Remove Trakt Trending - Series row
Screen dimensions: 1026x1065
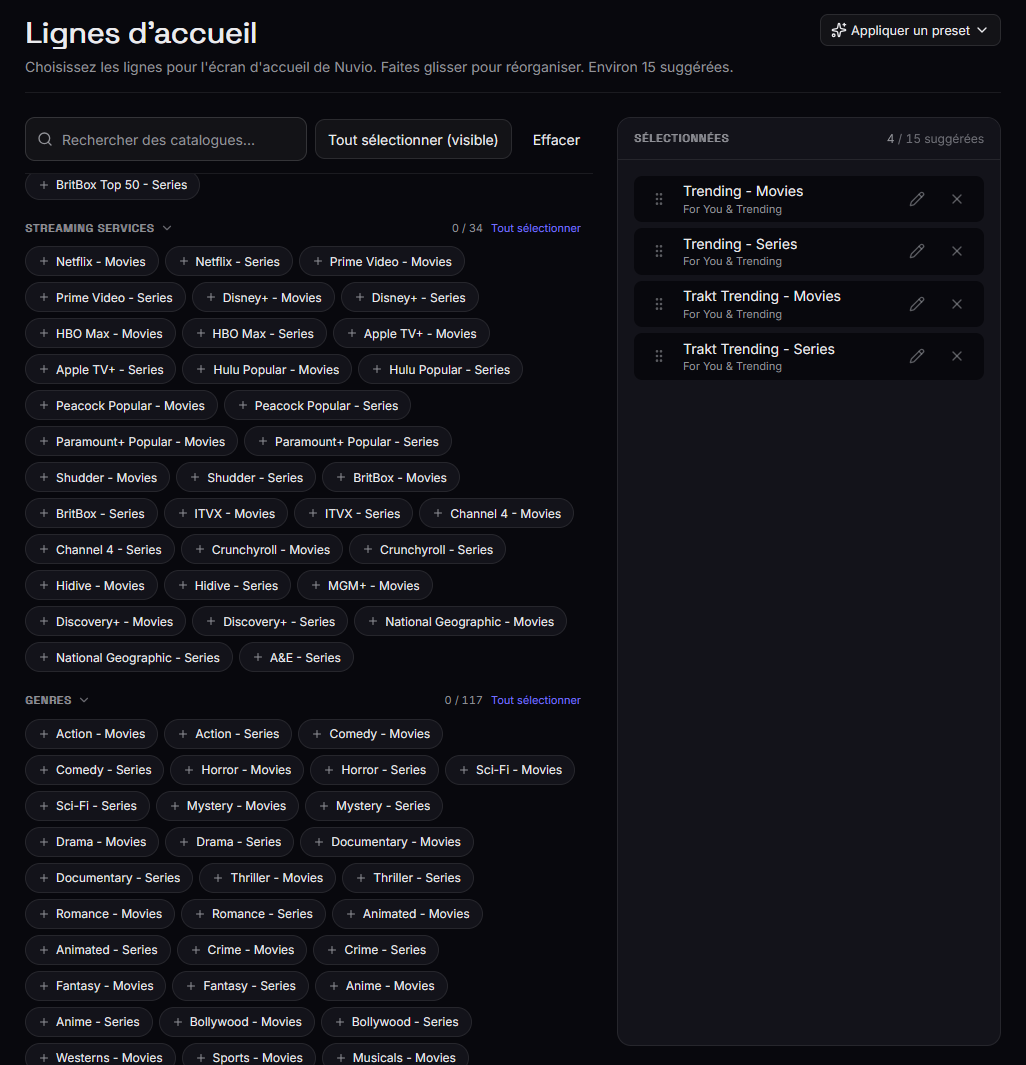(x=957, y=356)
